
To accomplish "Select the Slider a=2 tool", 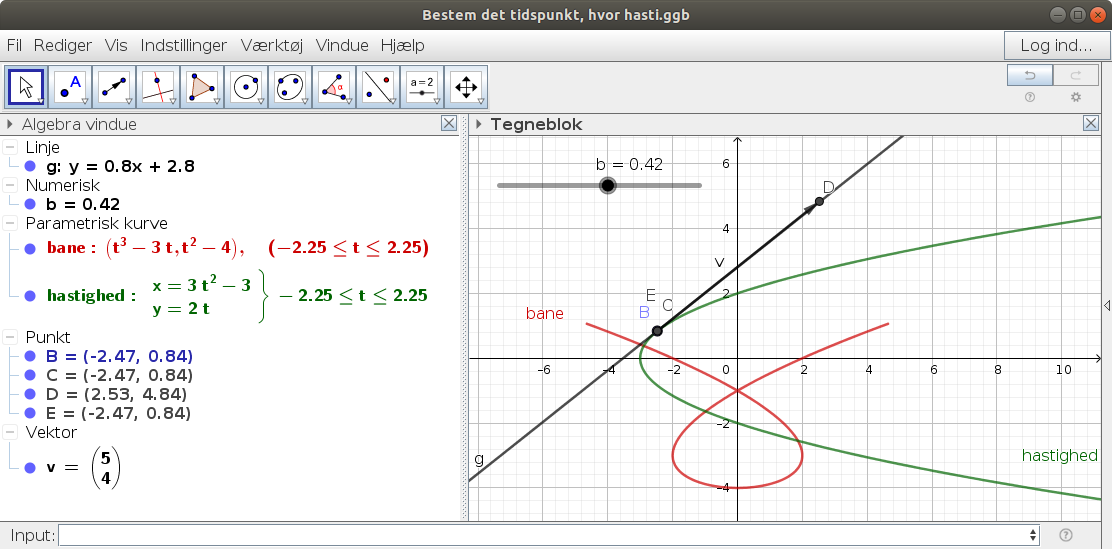I will [422, 87].
